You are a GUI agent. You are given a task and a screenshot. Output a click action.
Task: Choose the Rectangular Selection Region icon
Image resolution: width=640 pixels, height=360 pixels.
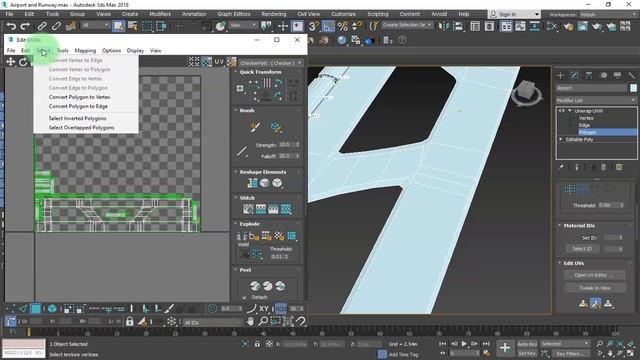(x=147, y=26)
